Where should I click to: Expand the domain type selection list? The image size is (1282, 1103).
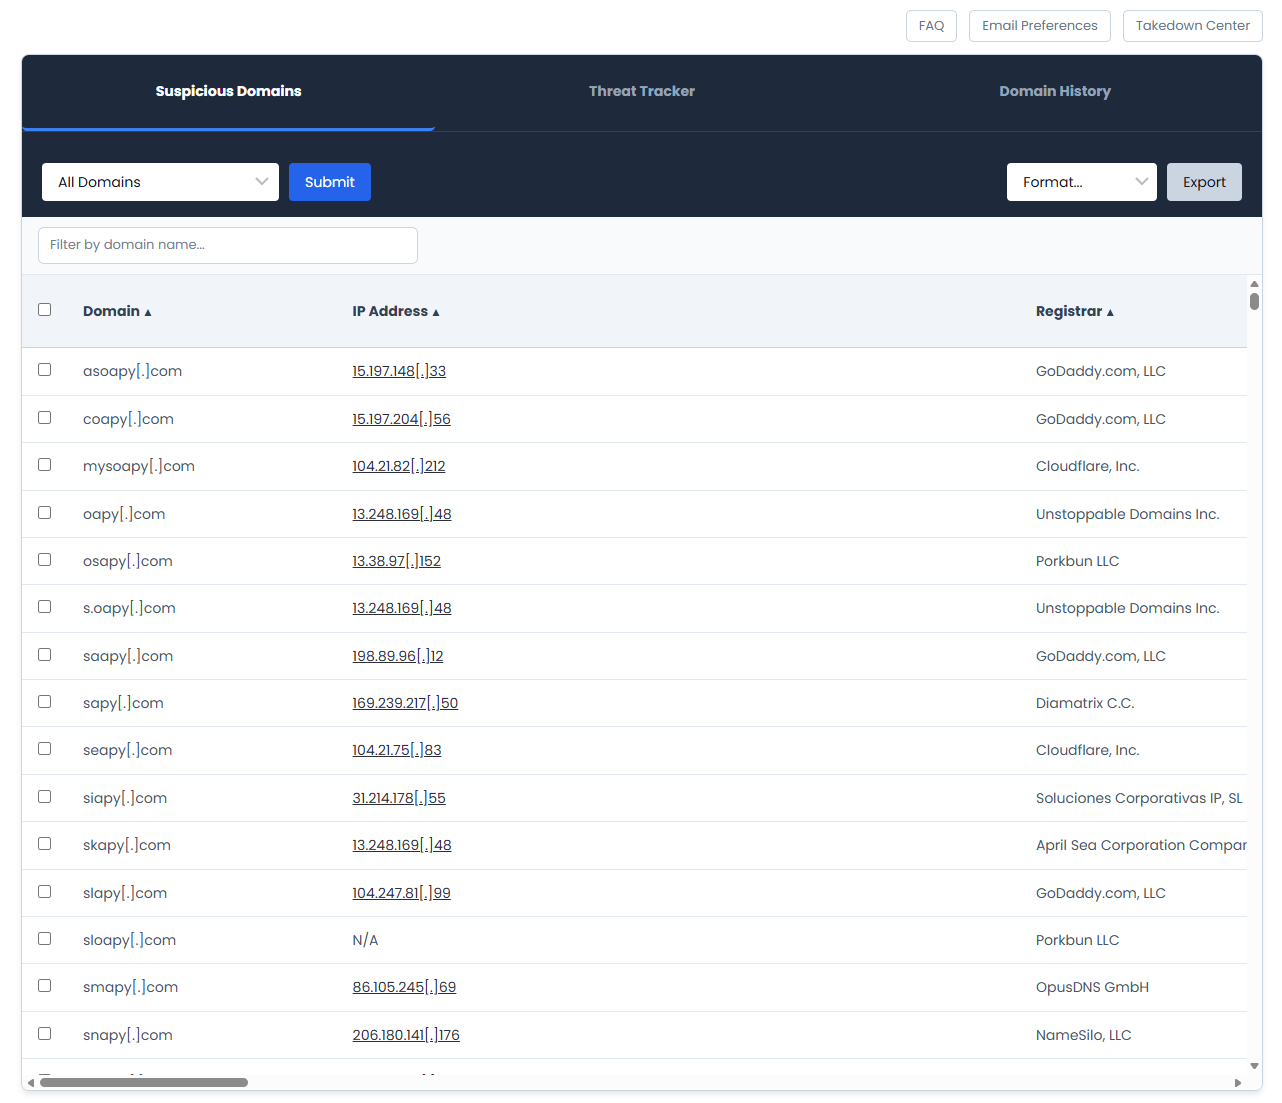tap(160, 182)
